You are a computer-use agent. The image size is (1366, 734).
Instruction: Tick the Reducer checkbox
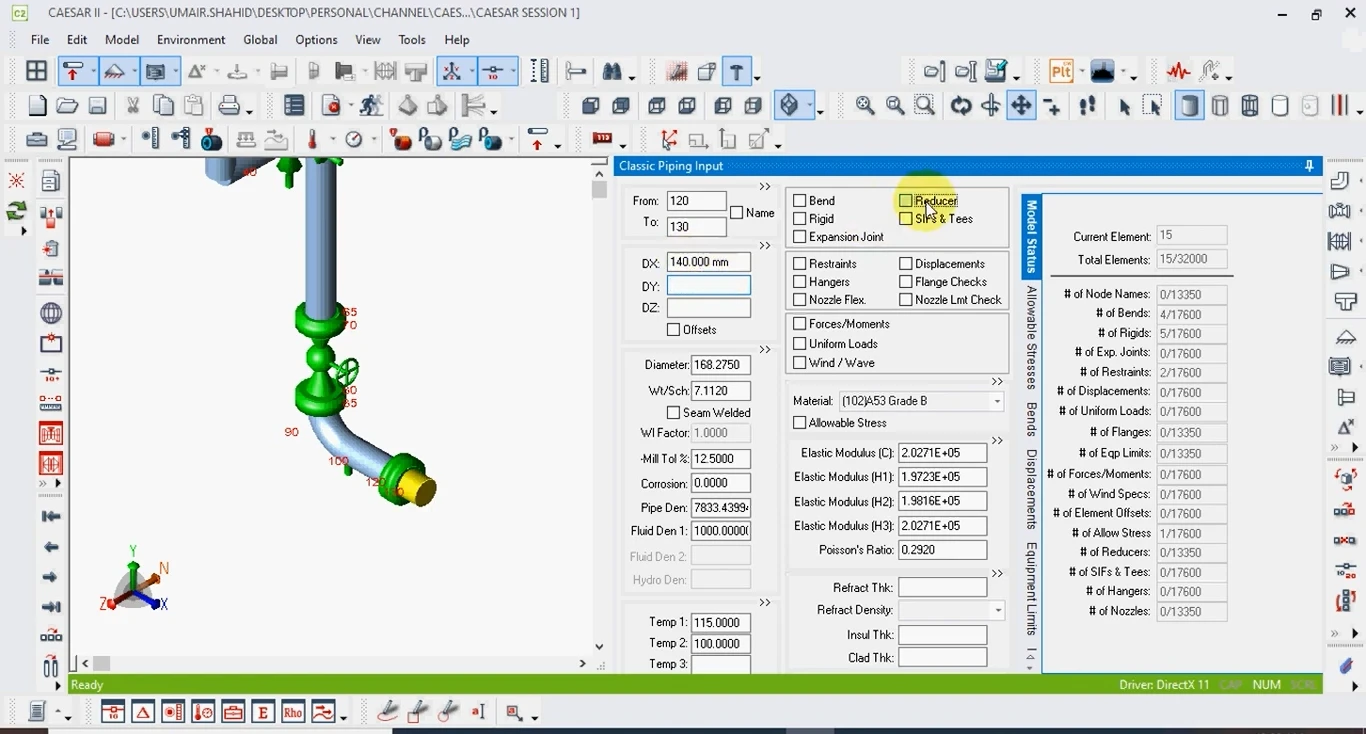coord(906,201)
